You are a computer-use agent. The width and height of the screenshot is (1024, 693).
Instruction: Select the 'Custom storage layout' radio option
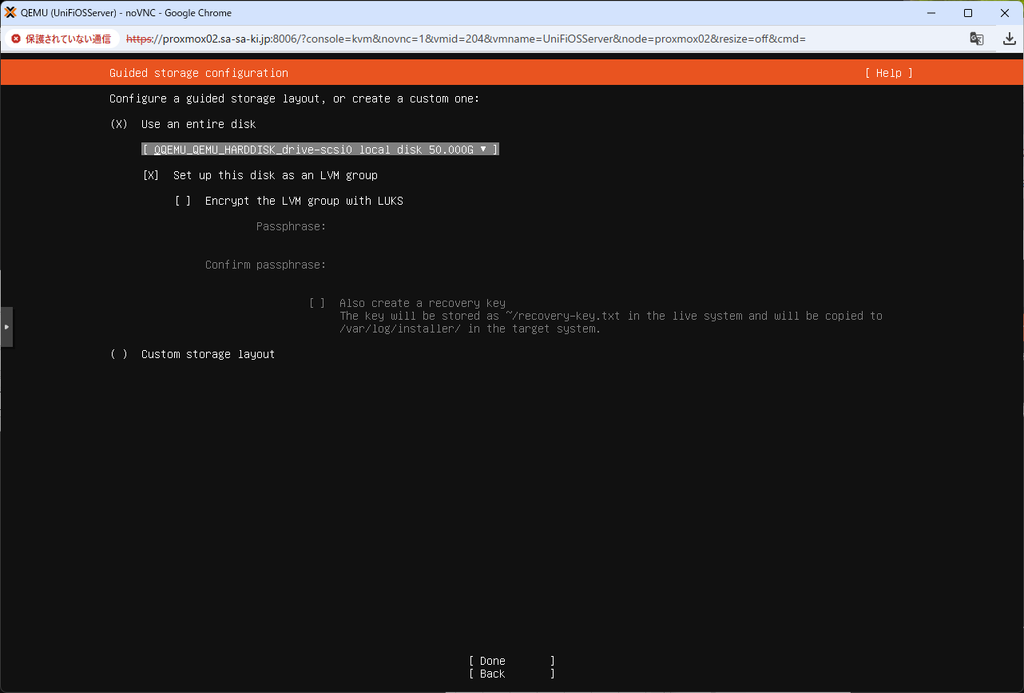119,354
